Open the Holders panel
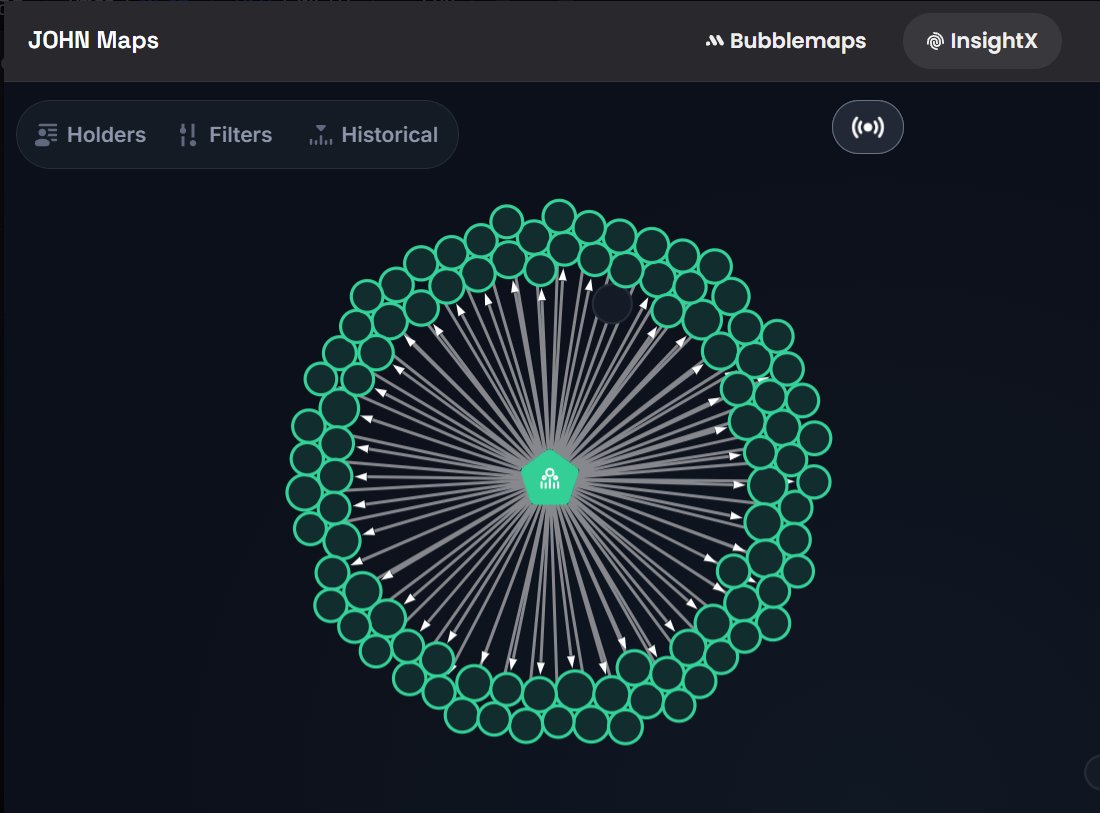Viewport: 1100px width, 813px height. tap(90, 135)
